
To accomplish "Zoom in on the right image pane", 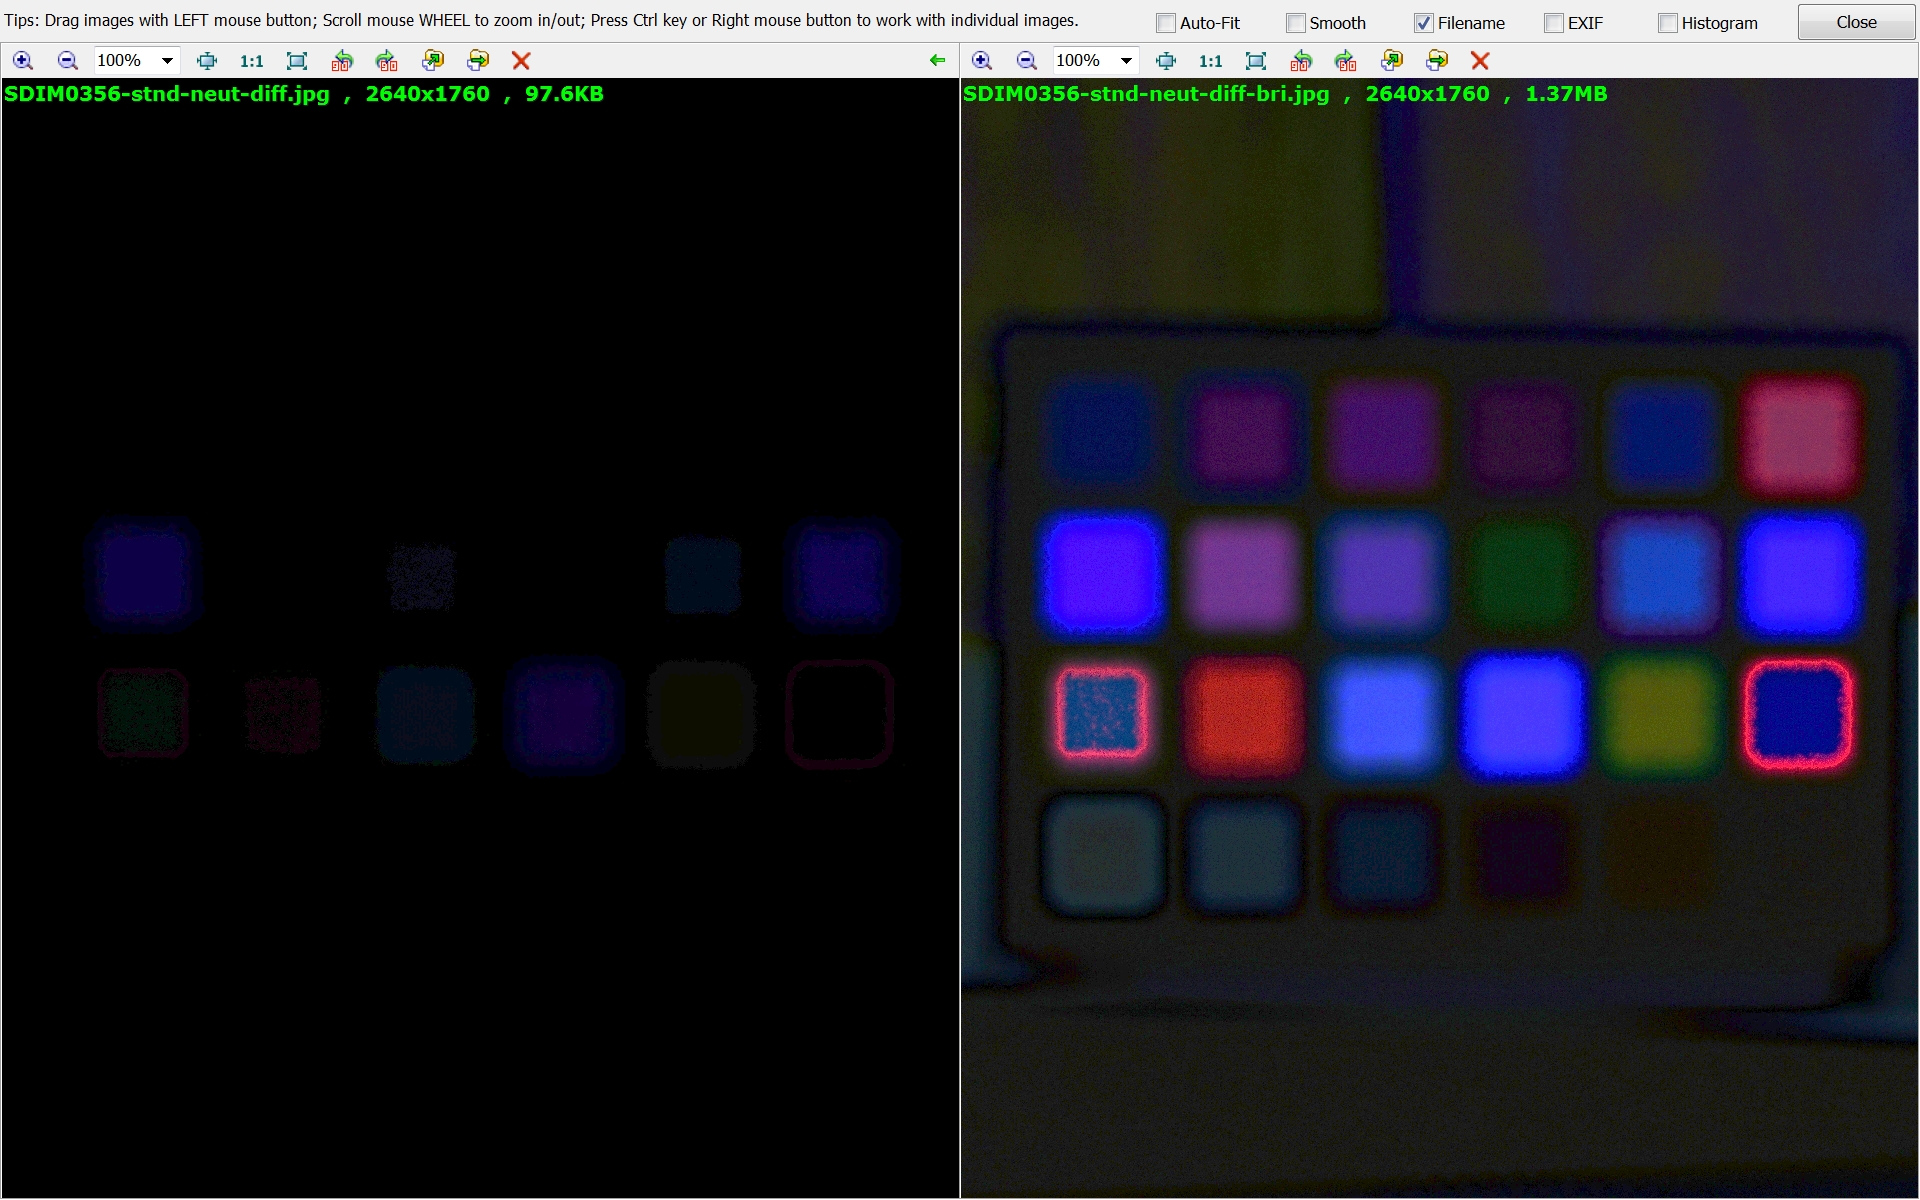I will [982, 61].
